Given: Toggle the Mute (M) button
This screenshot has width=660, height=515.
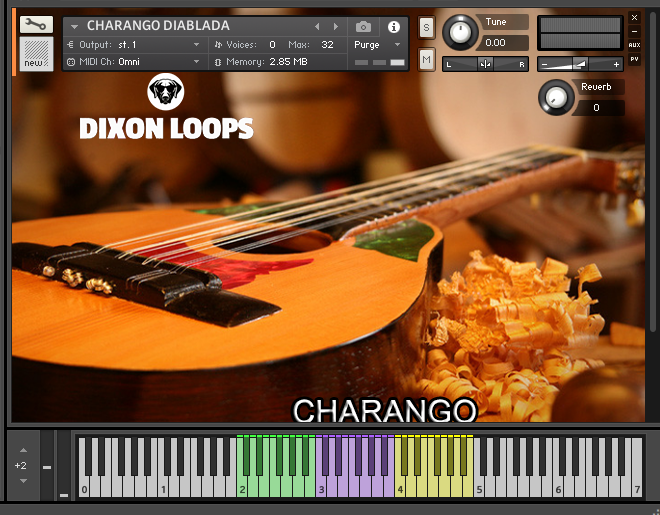Looking at the screenshot, I should [x=426, y=61].
